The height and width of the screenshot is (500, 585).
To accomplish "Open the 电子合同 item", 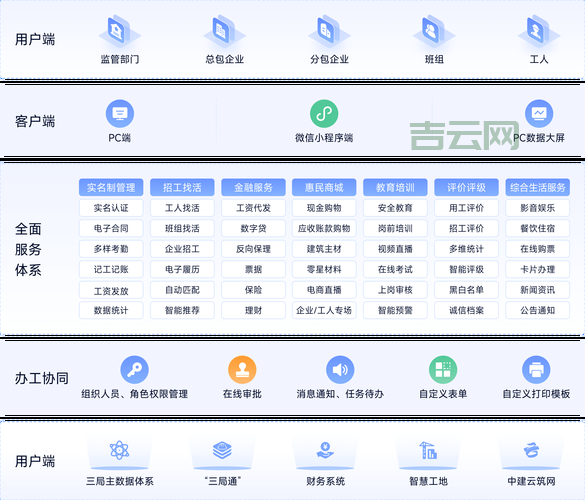I will point(111,228).
